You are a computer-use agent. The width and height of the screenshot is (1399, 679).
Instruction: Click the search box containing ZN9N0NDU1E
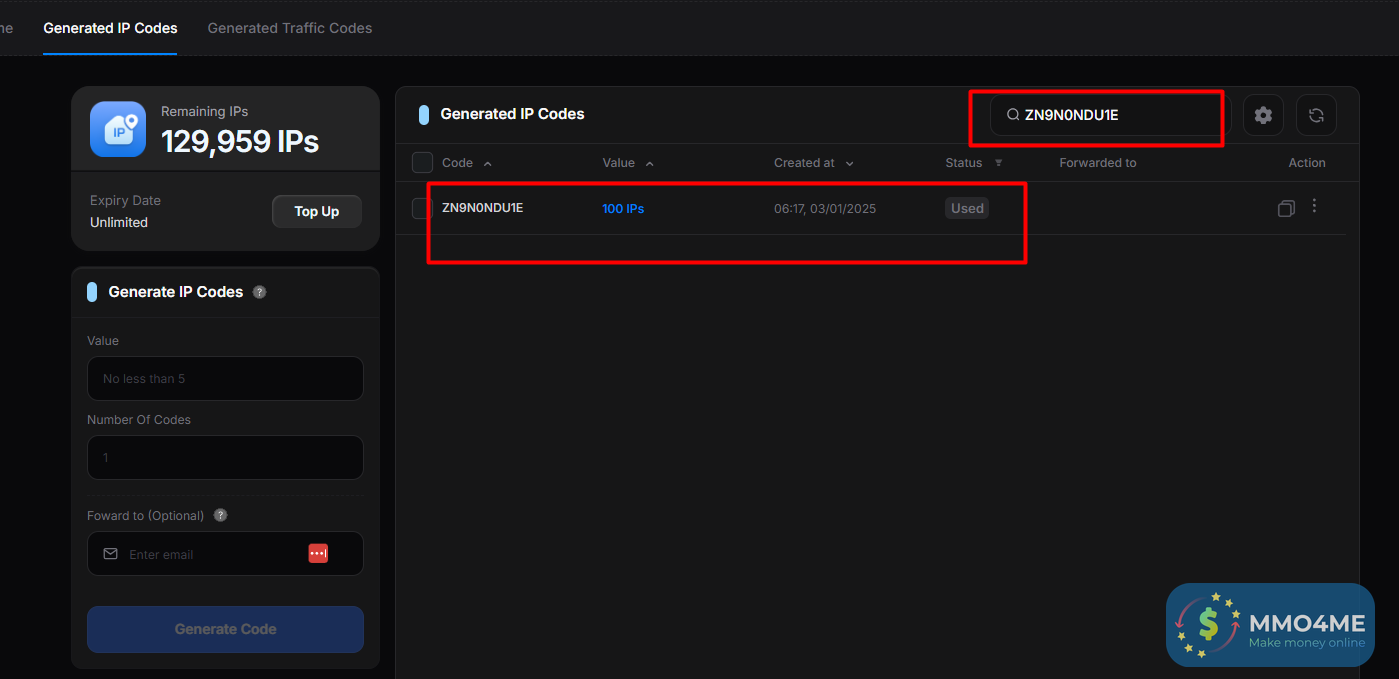(1109, 115)
